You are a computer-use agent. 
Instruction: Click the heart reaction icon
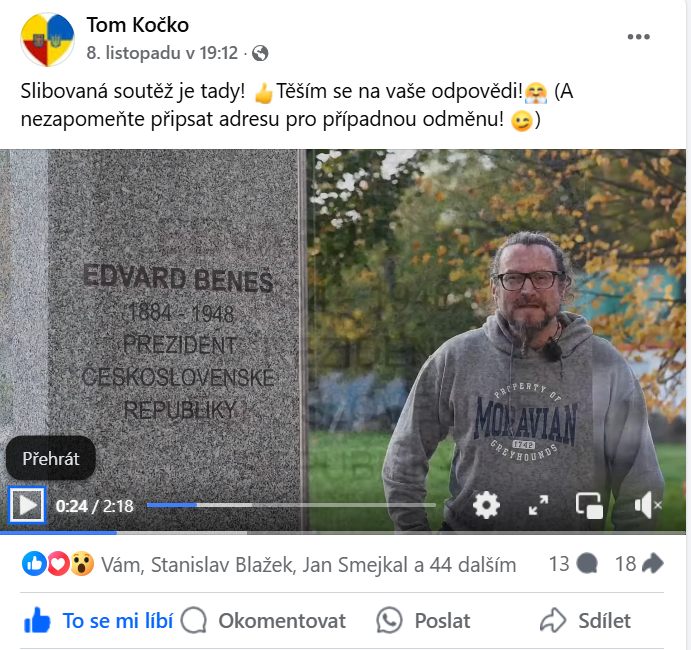(x=58, y=564)
